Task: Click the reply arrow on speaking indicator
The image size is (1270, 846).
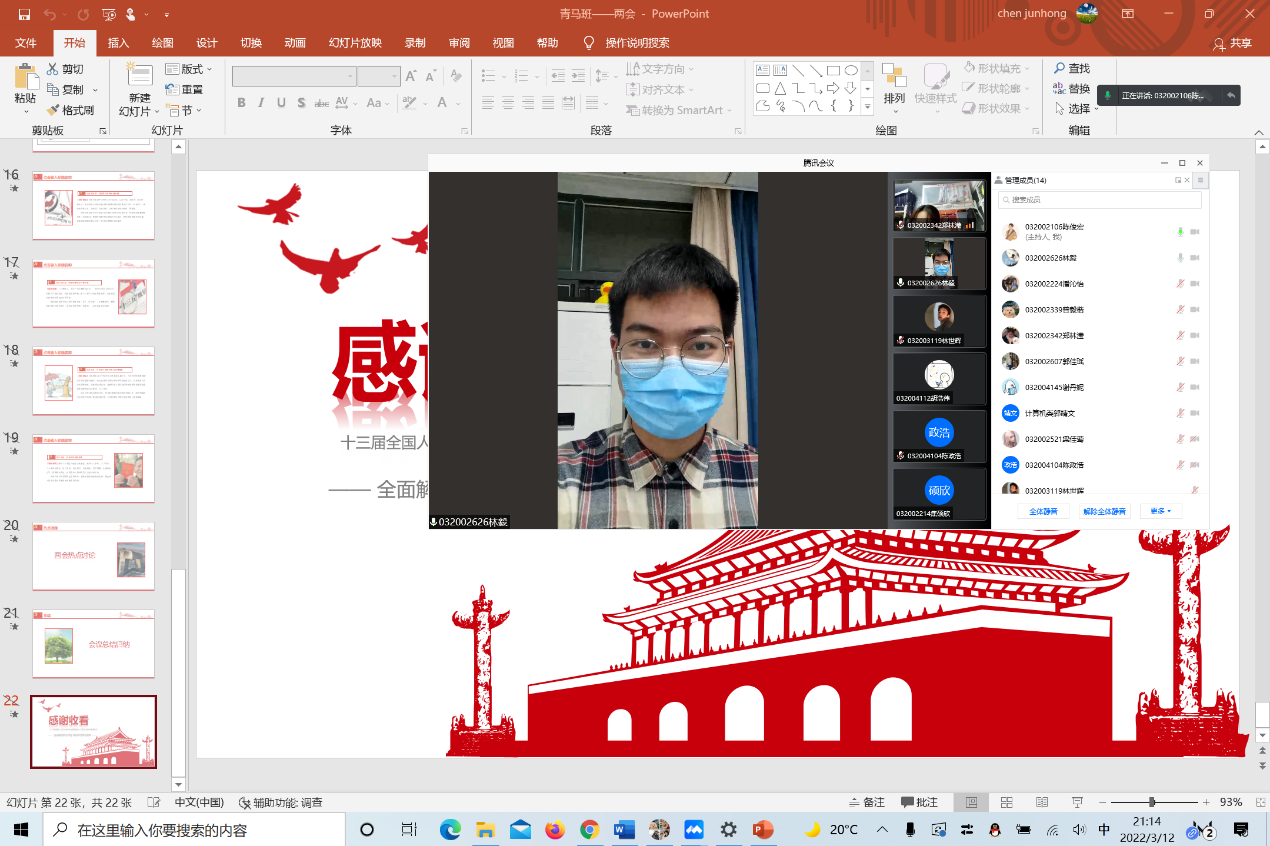Action: 1230,95
